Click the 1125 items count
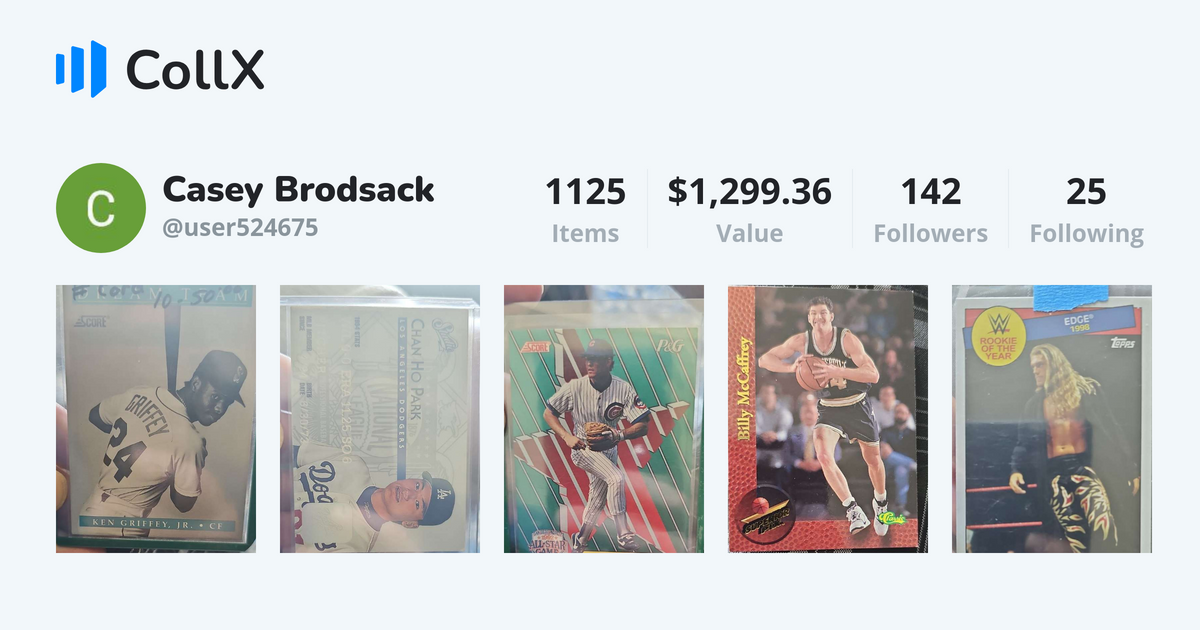The height and width of the screenshot is (630, 1200). [x=585, y=191]
